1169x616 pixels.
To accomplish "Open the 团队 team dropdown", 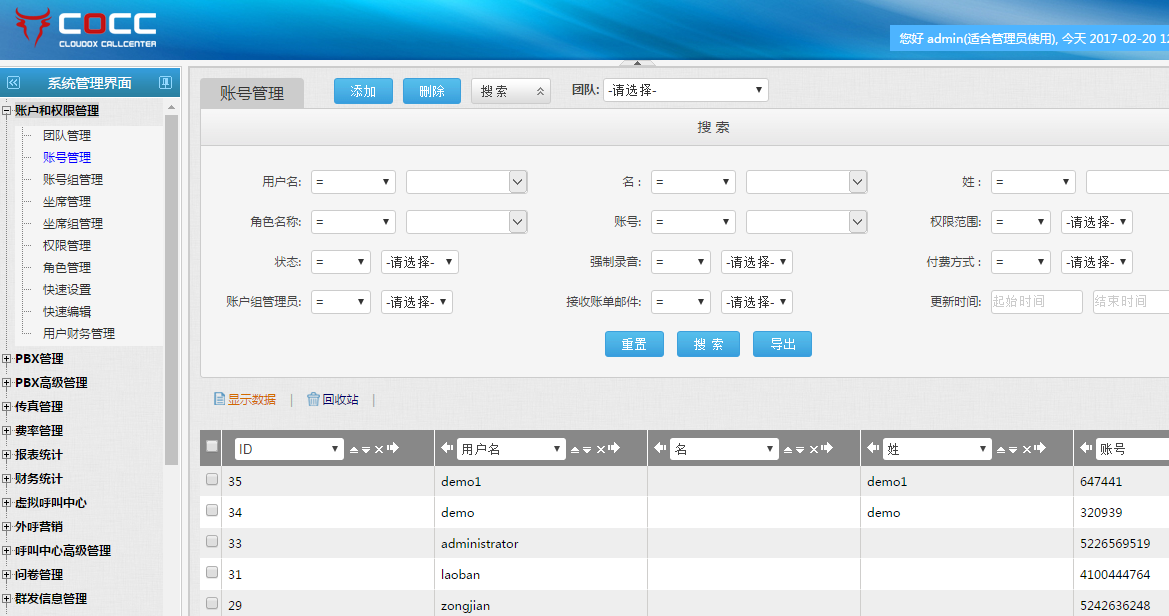I will point(685,90).
